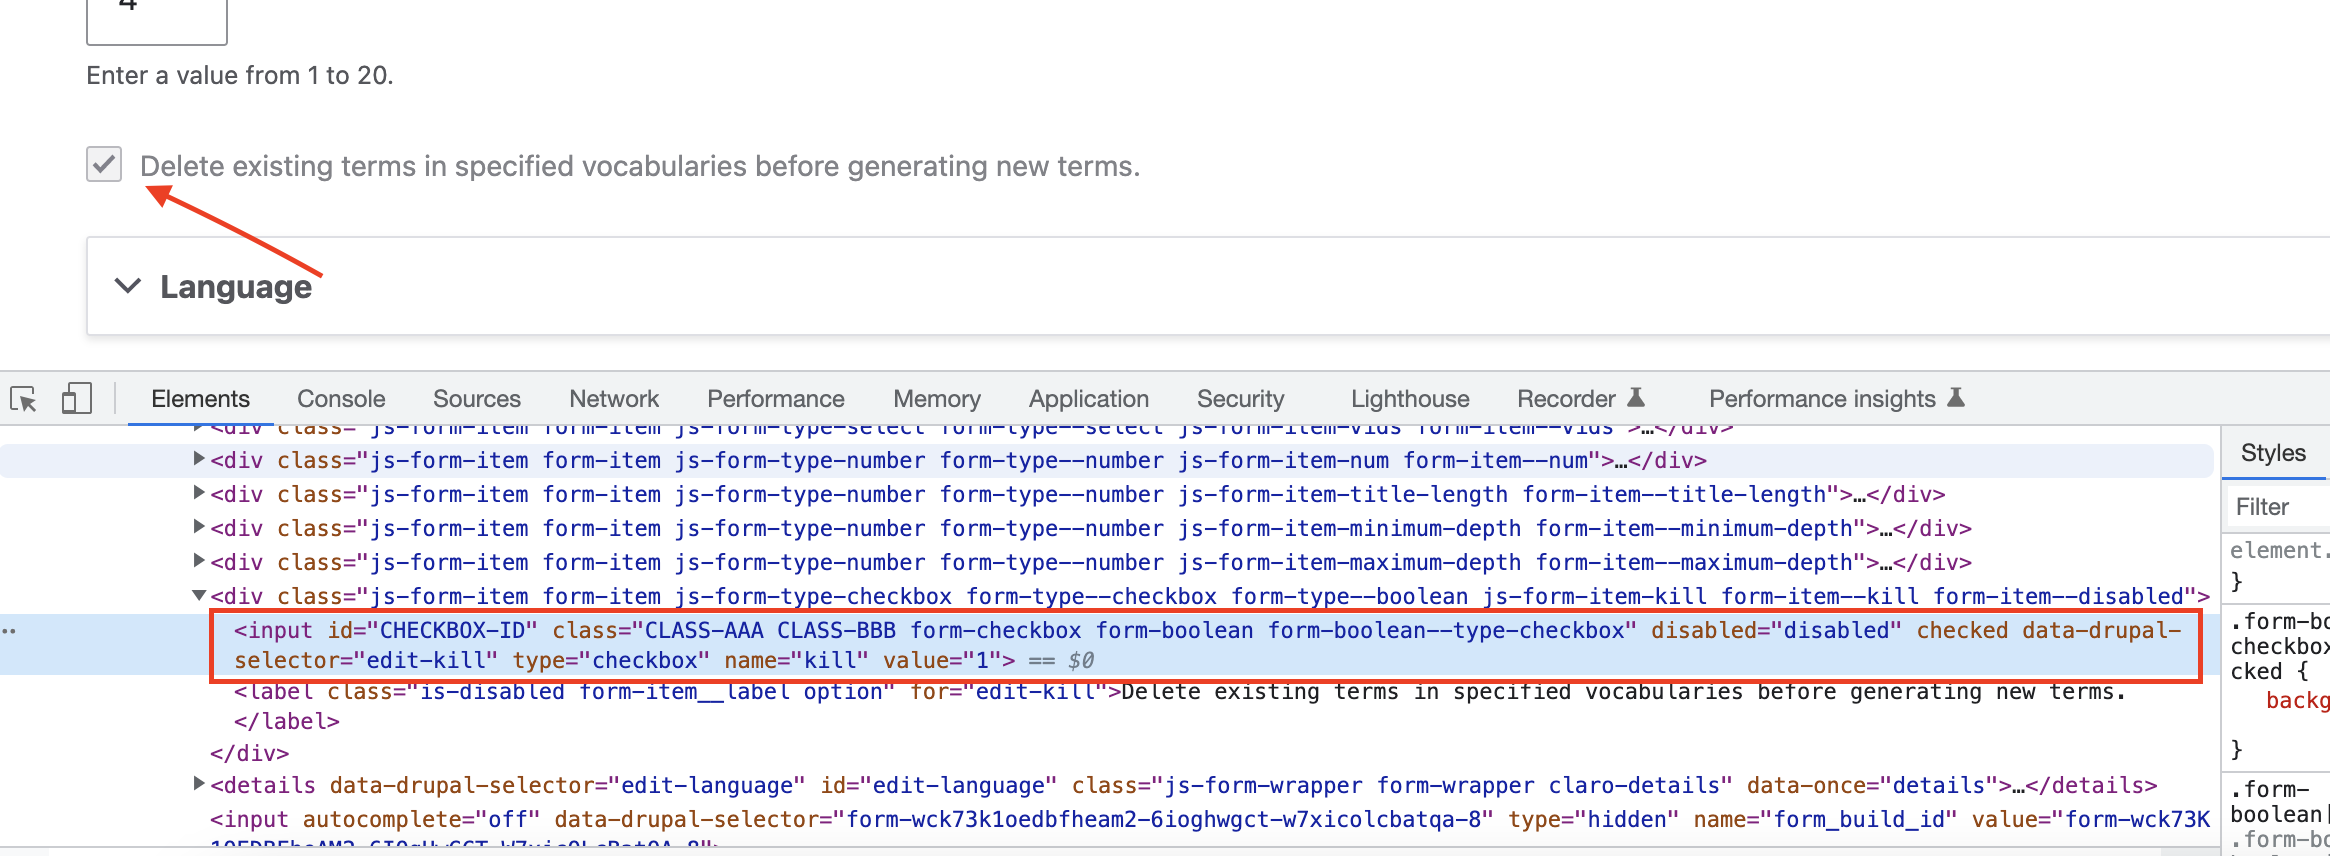Open the Network tab

pos(613,399)
